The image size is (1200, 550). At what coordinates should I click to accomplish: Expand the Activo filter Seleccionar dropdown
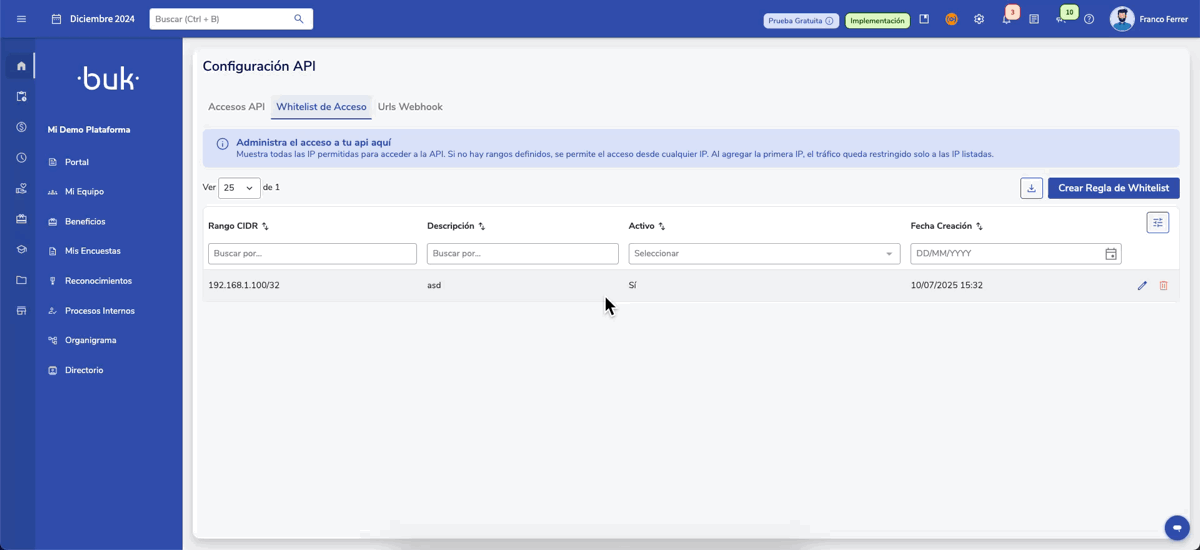(763, 254)
